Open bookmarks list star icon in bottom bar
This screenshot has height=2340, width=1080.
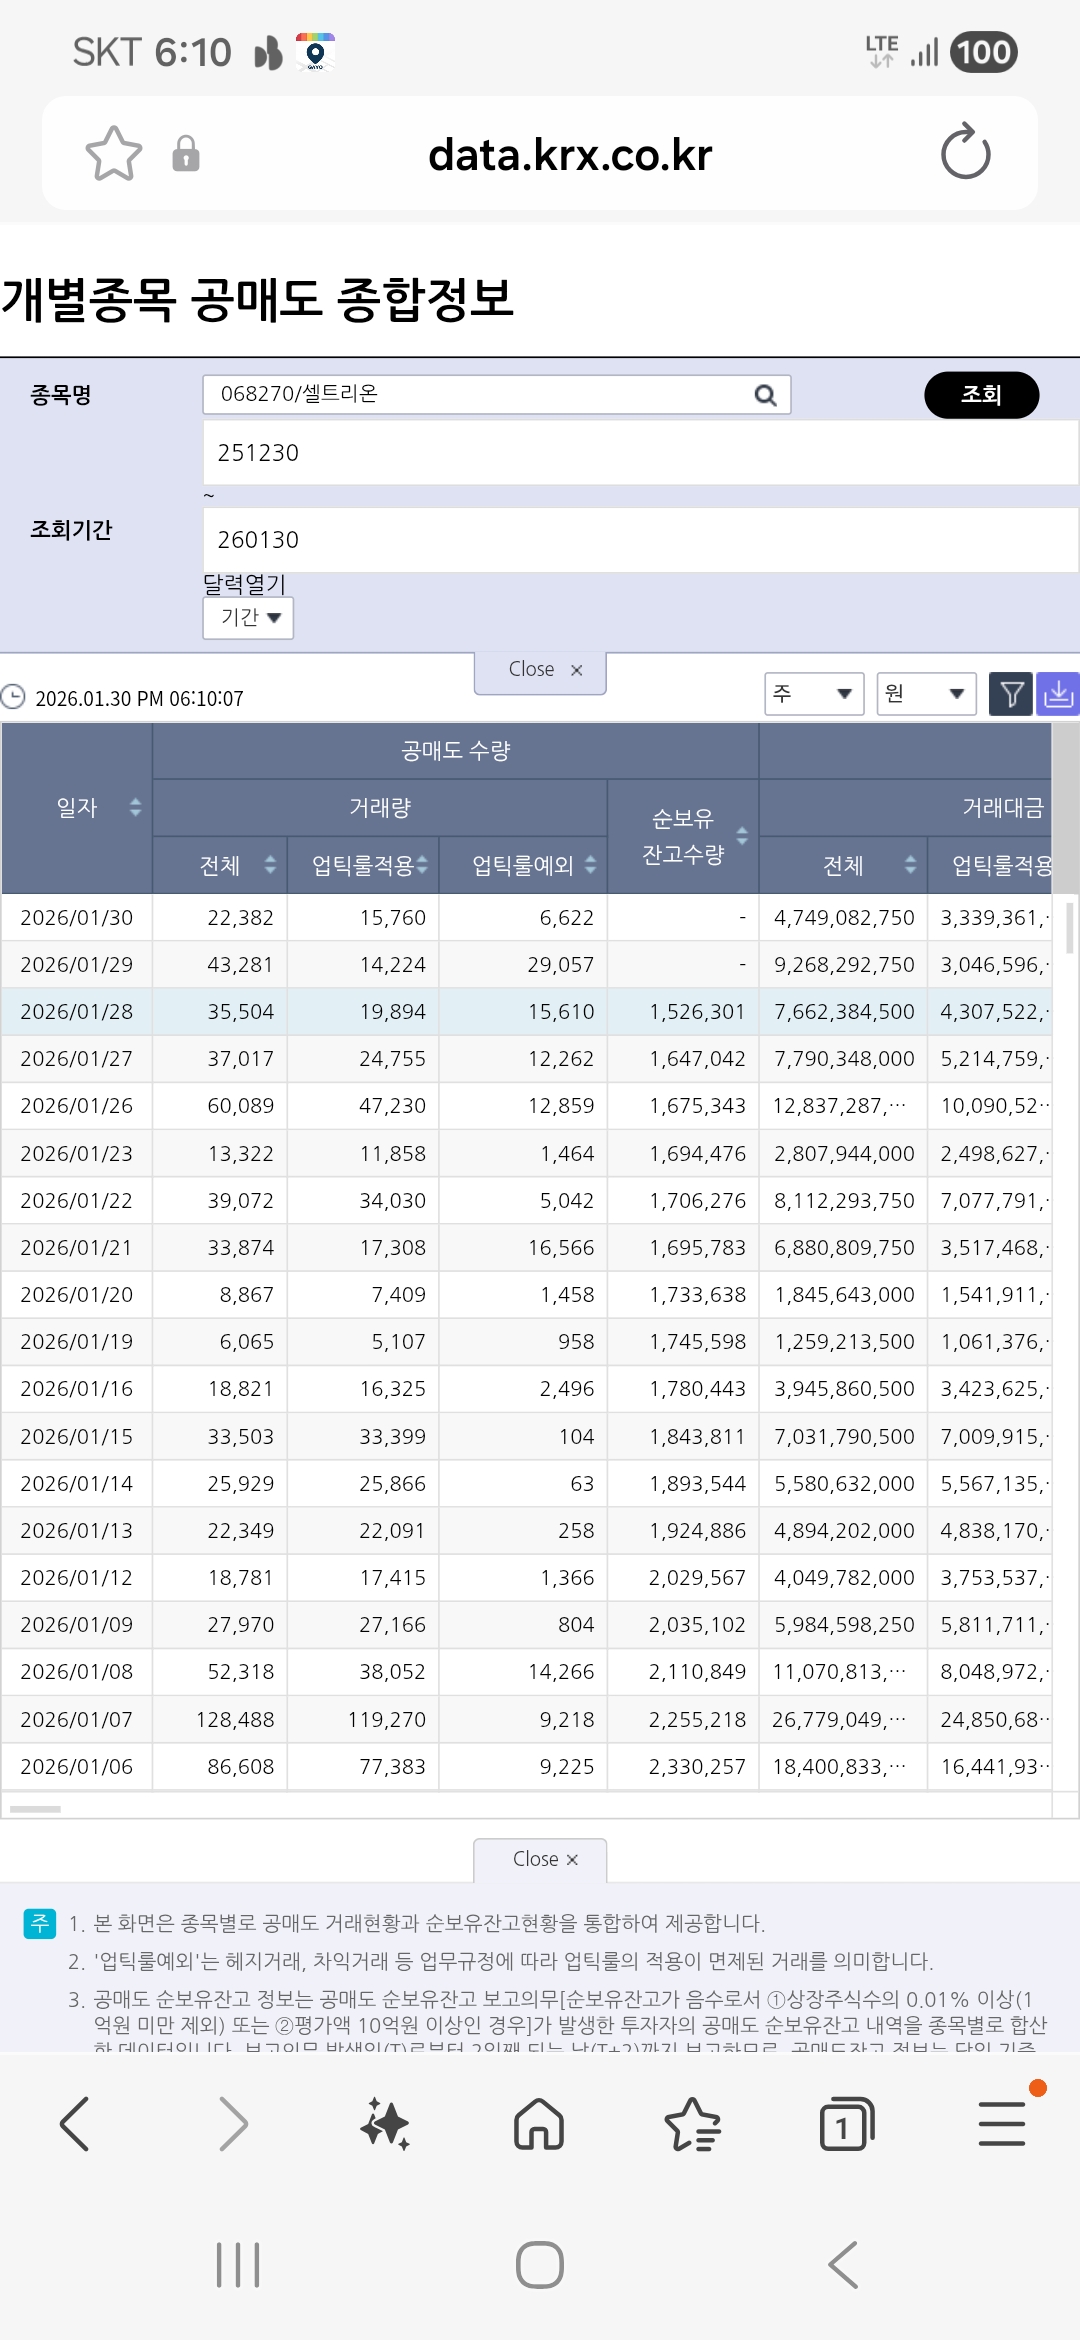point(692,2124)
